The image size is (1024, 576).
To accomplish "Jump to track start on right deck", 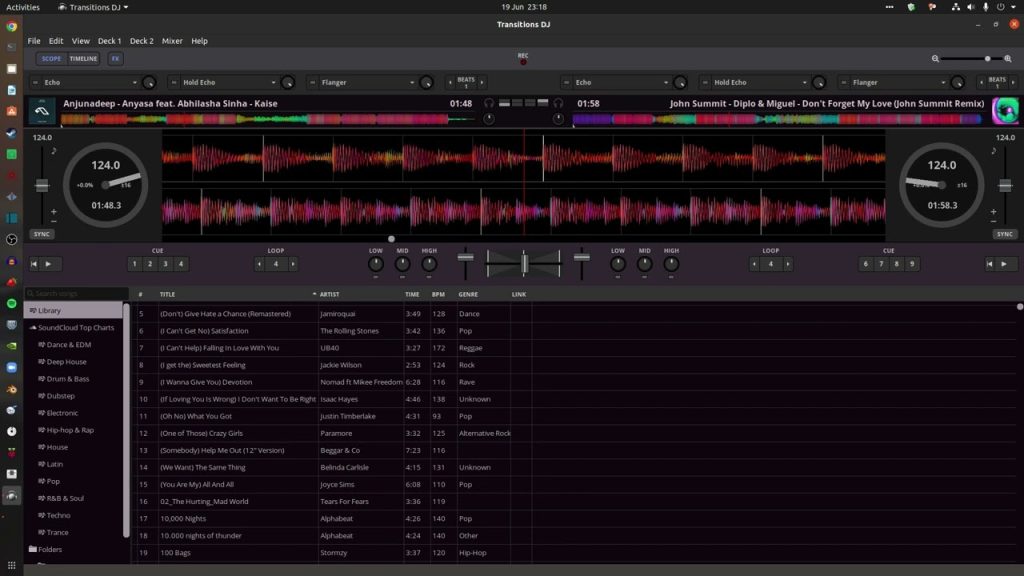I will [988, 264].
